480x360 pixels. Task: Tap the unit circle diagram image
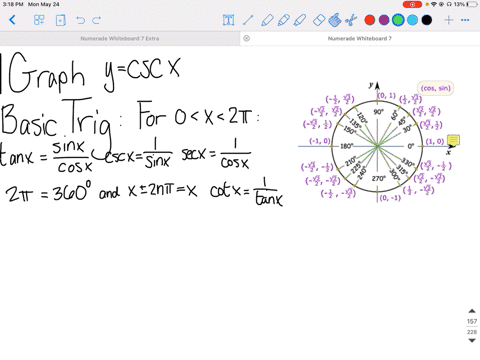pyautogui.click(x=377, y=143)
